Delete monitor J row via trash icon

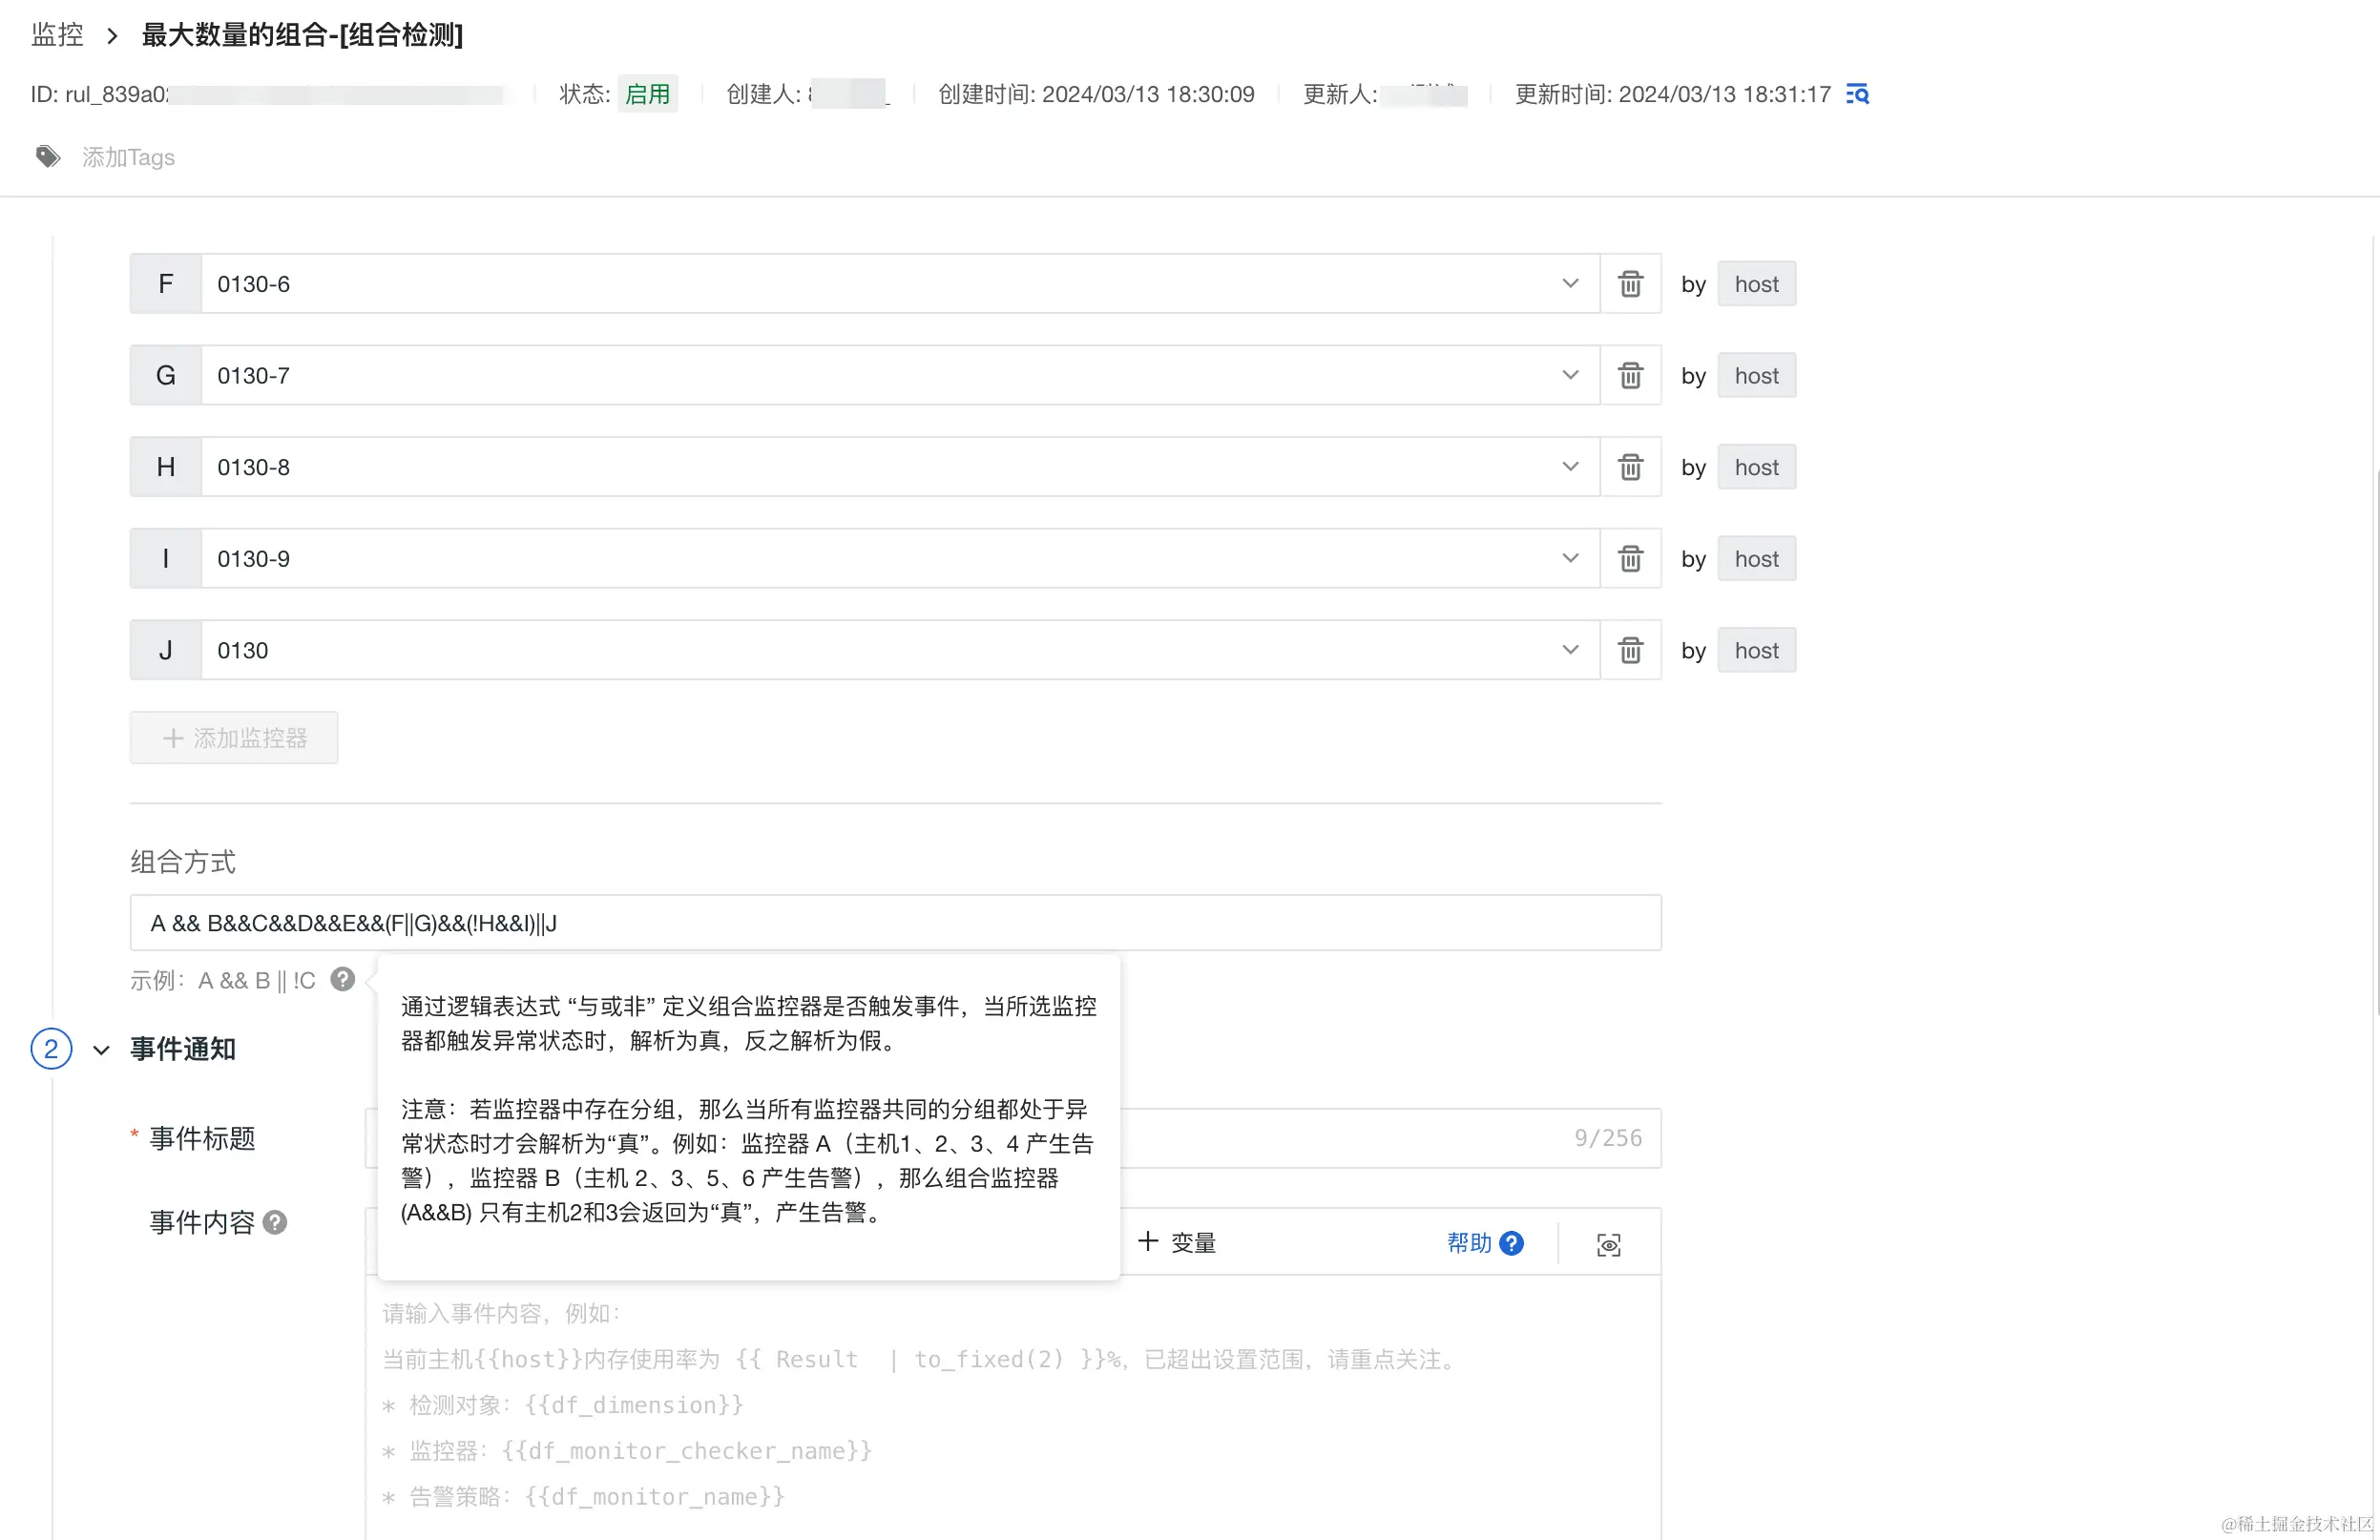[1630, 650]
